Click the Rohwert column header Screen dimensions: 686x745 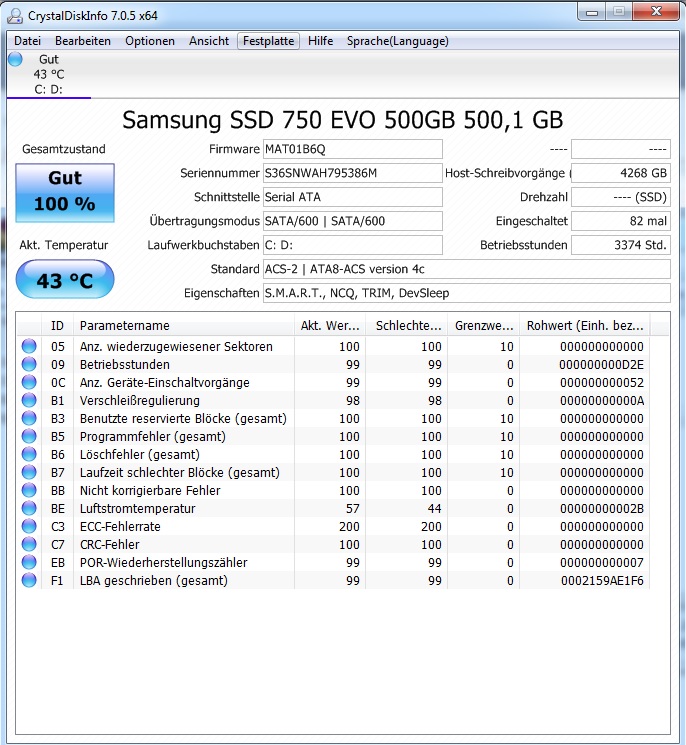click(x=585, y=326)
